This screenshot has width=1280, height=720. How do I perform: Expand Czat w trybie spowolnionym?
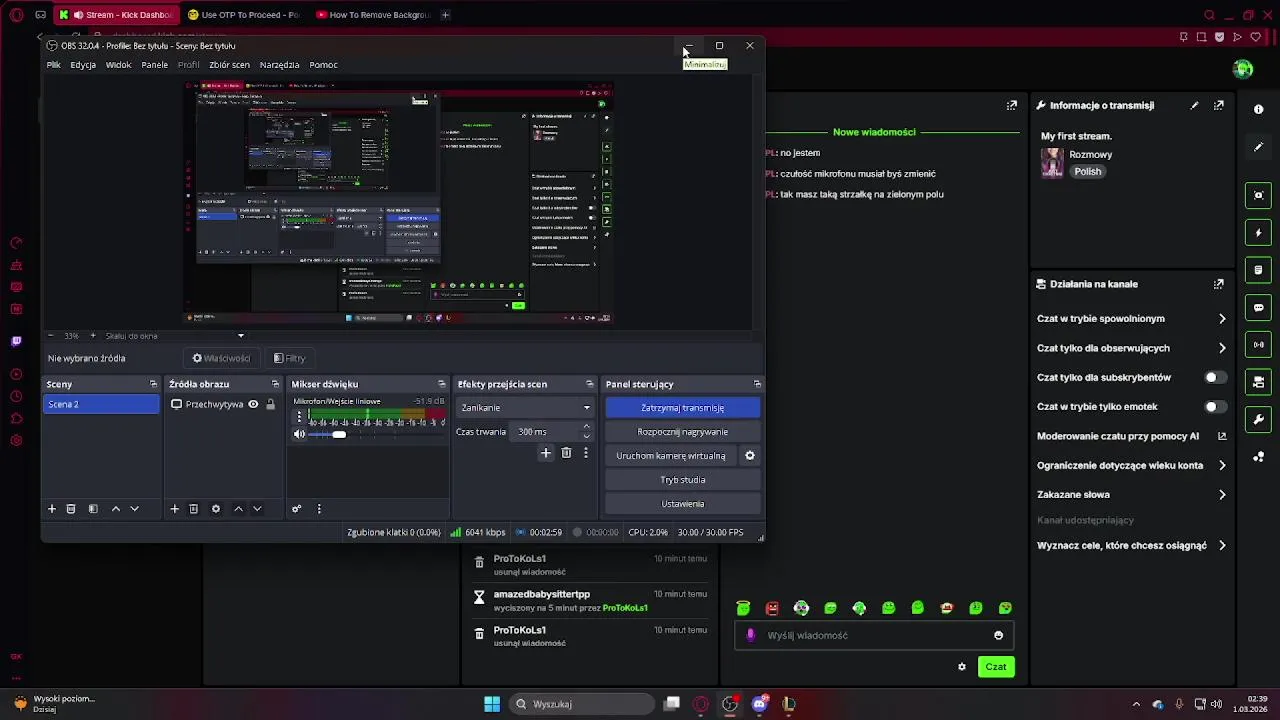point(1222,319)
